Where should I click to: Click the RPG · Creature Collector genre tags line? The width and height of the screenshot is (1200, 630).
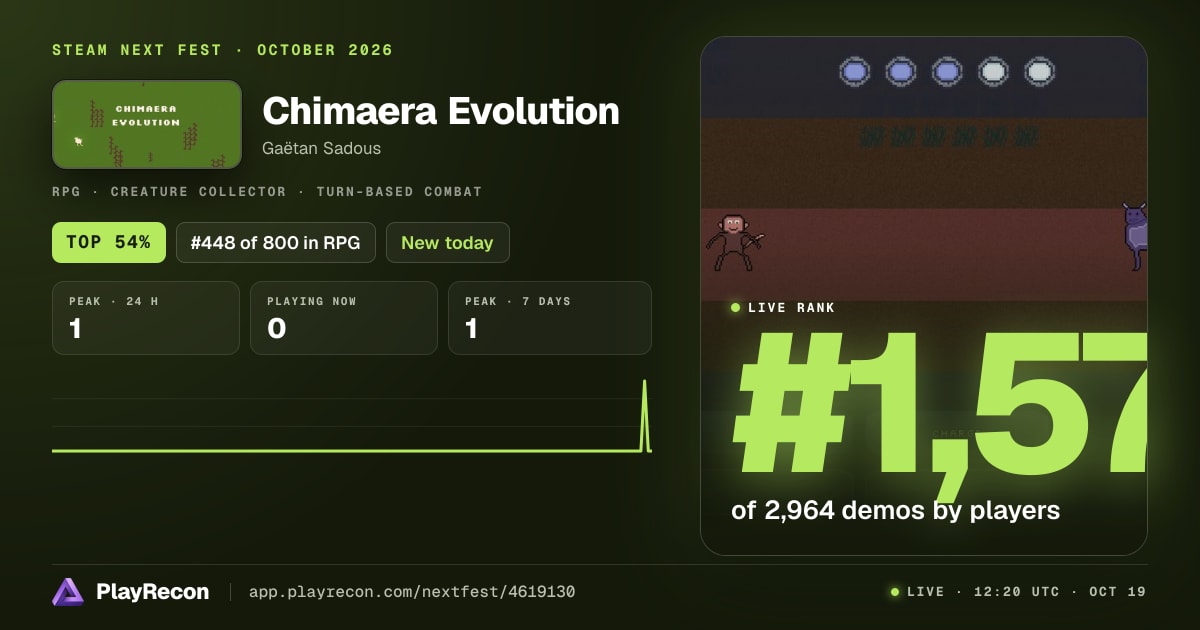(x=267, y=191)
